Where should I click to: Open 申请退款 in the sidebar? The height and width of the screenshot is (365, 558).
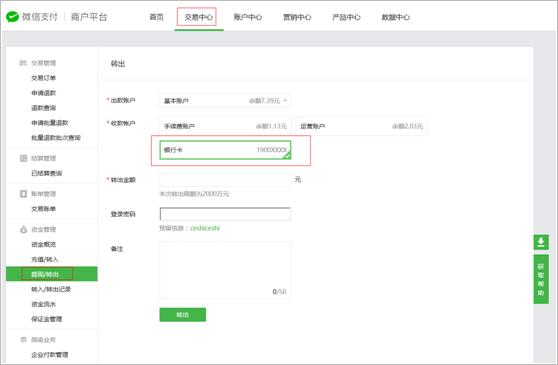click(43, 93)
